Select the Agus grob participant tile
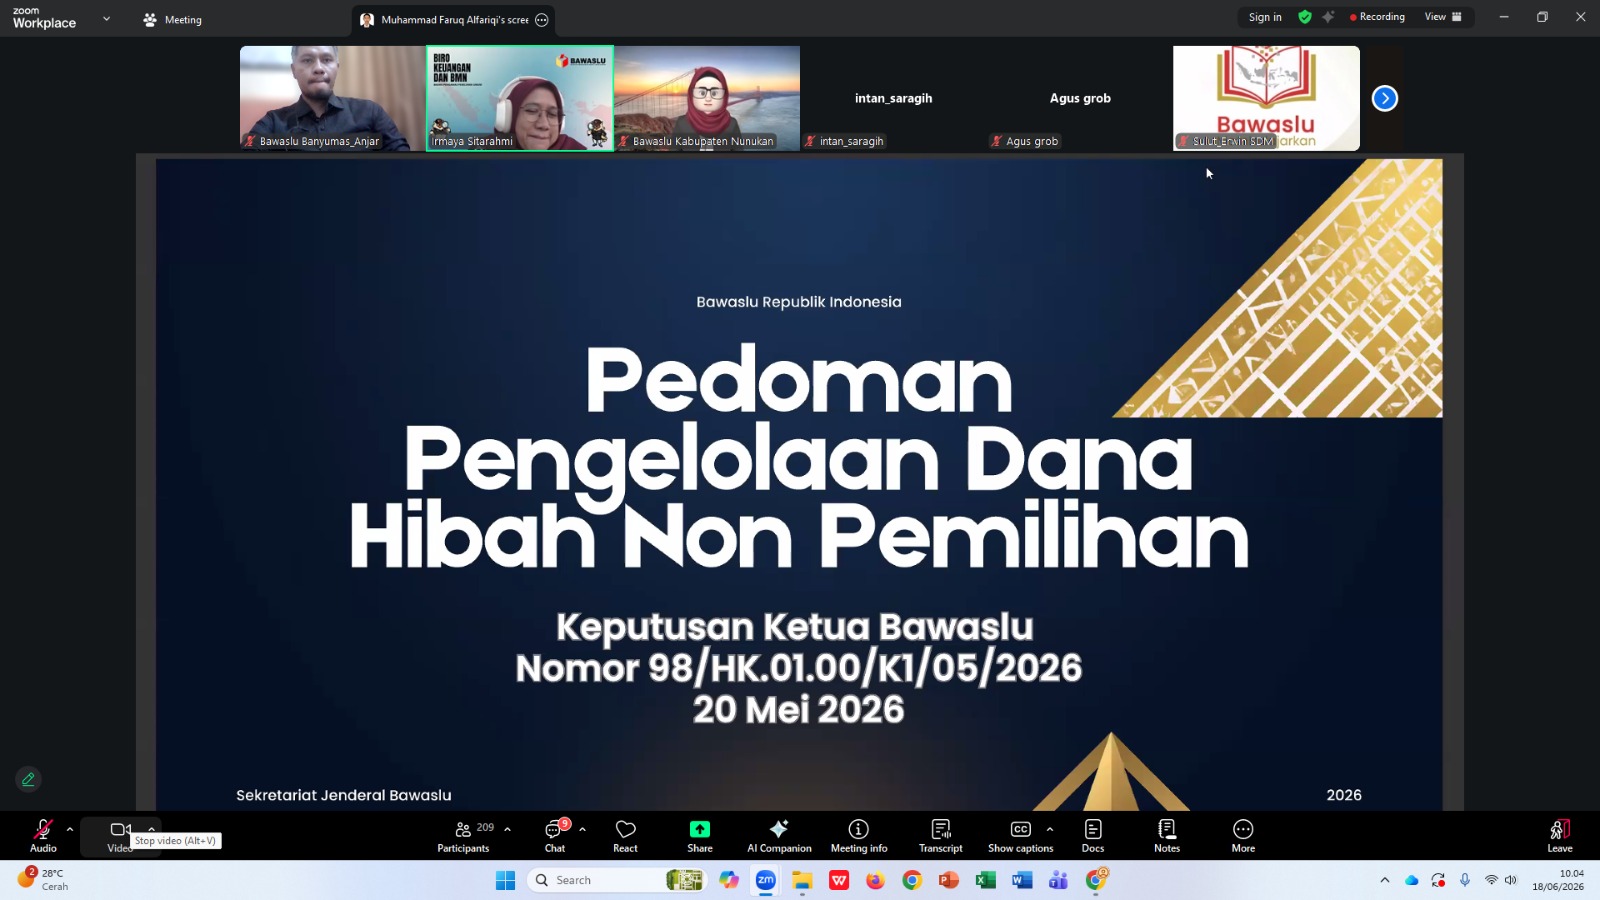This screenshot has height=900, width=1600. tap(1080, 98)
